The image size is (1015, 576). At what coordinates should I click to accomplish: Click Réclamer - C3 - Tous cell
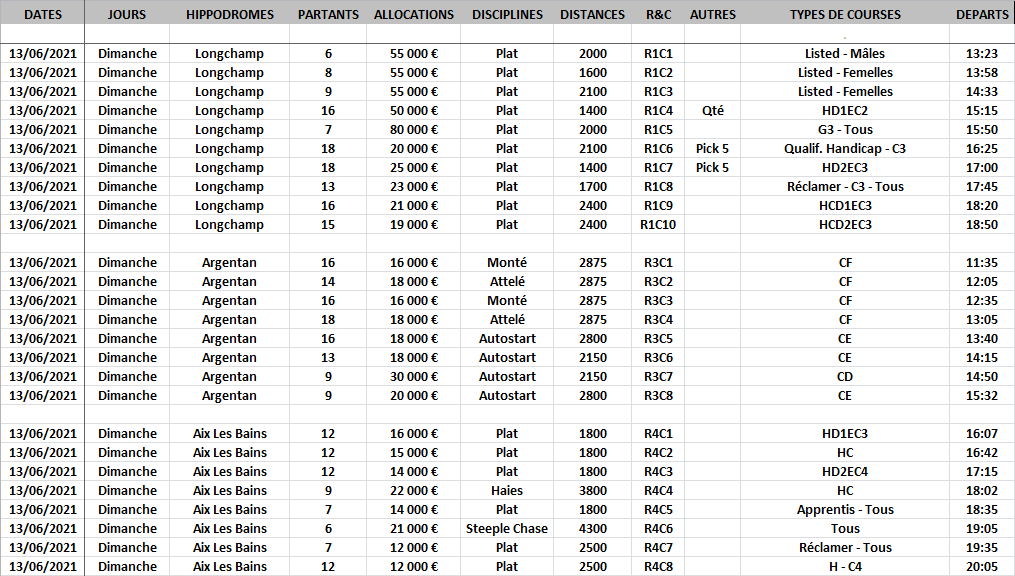pyautogui.click(x=845, y=186)
